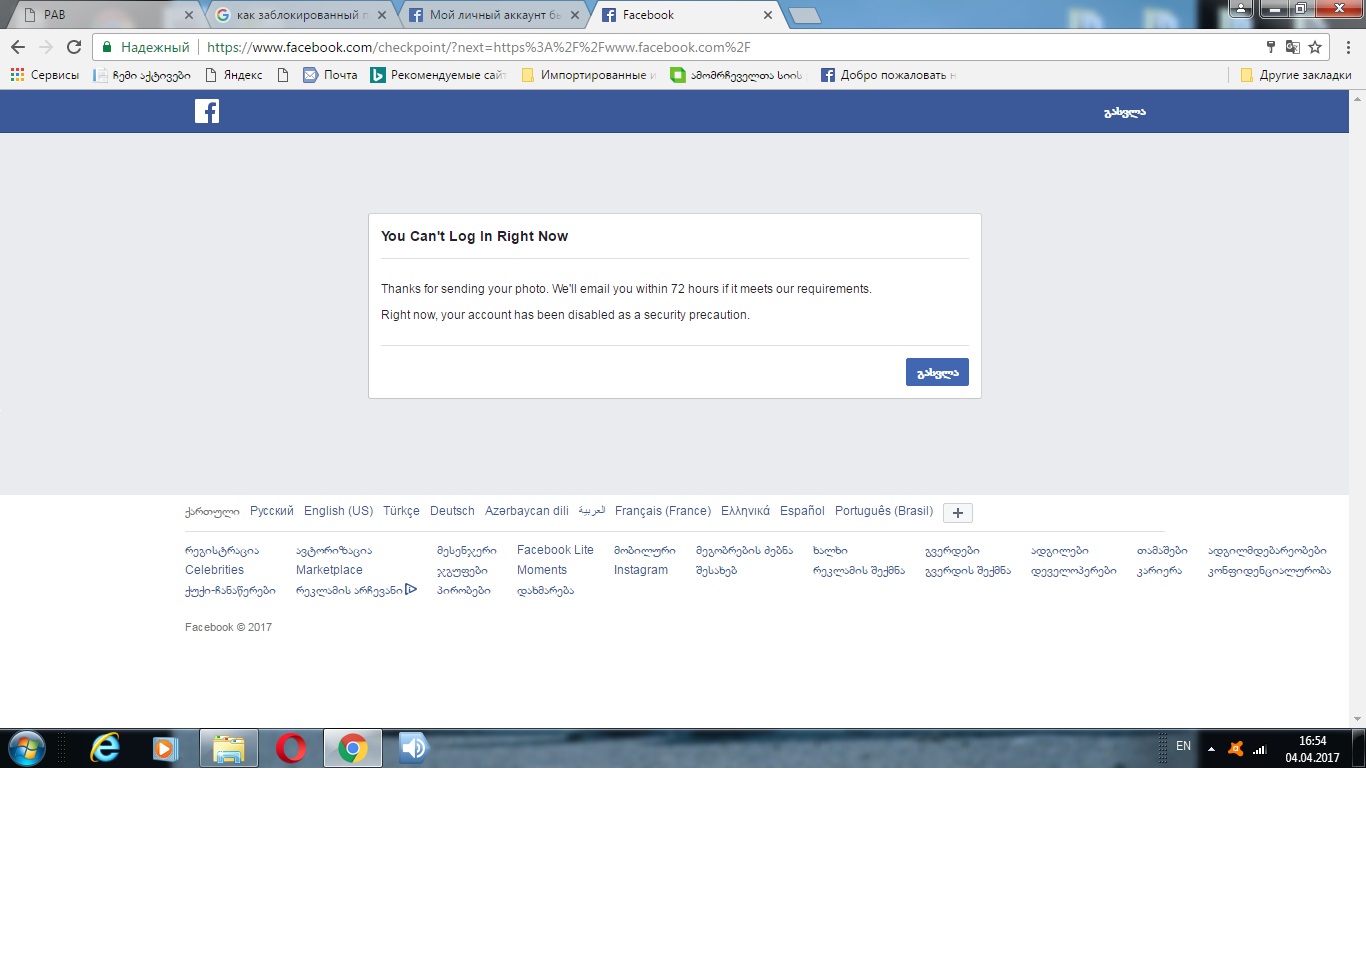Viewport: 1366px width, 960px height.
Task: Click გასვლა in the blue header
Action: (1125, 112)
